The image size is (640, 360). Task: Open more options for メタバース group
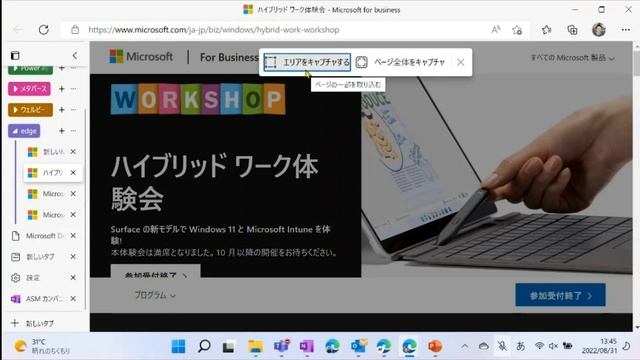coord(73,89)
